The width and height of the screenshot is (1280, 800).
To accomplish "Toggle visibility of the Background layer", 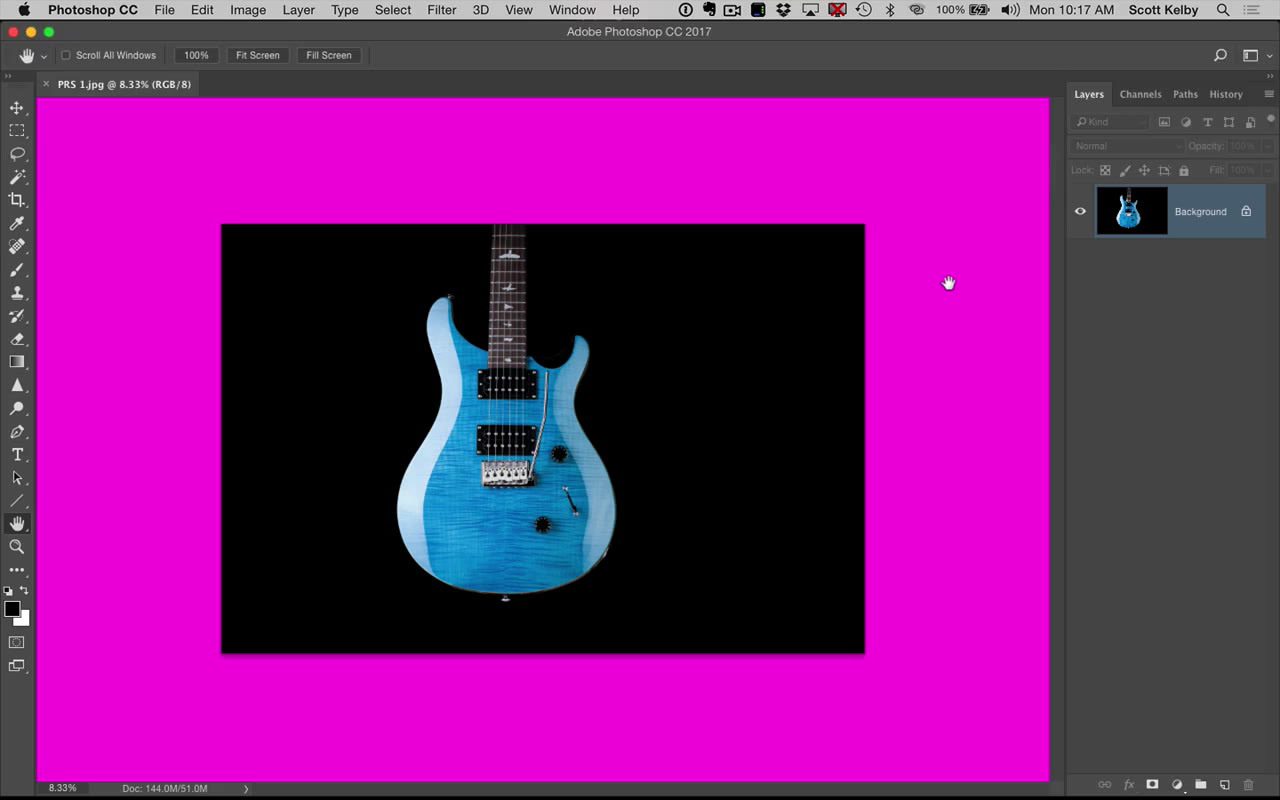I will point(1080,211).
